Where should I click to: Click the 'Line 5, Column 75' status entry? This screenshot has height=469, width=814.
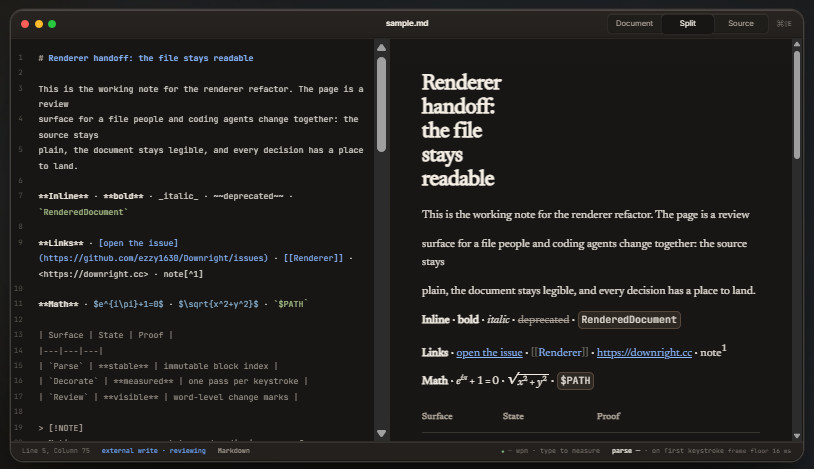[x=56, y=450]
